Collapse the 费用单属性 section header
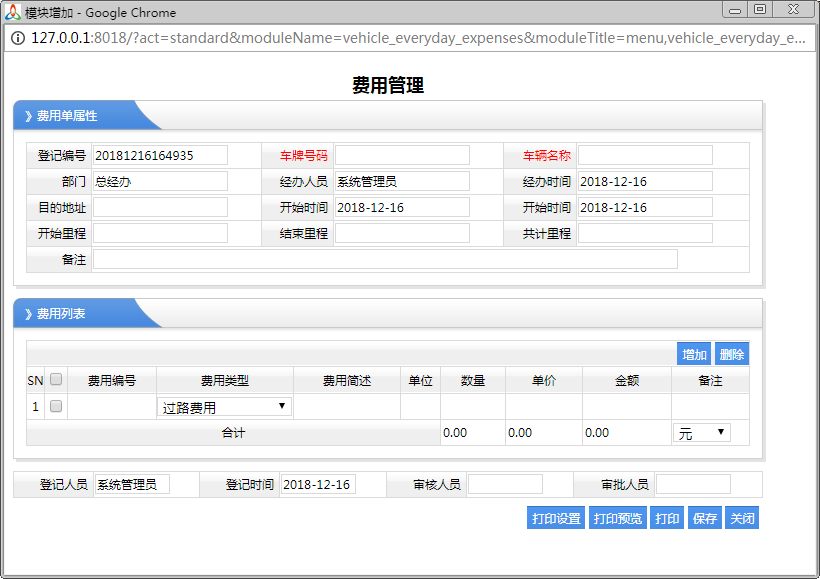820x579 pixels. [67, 116]
